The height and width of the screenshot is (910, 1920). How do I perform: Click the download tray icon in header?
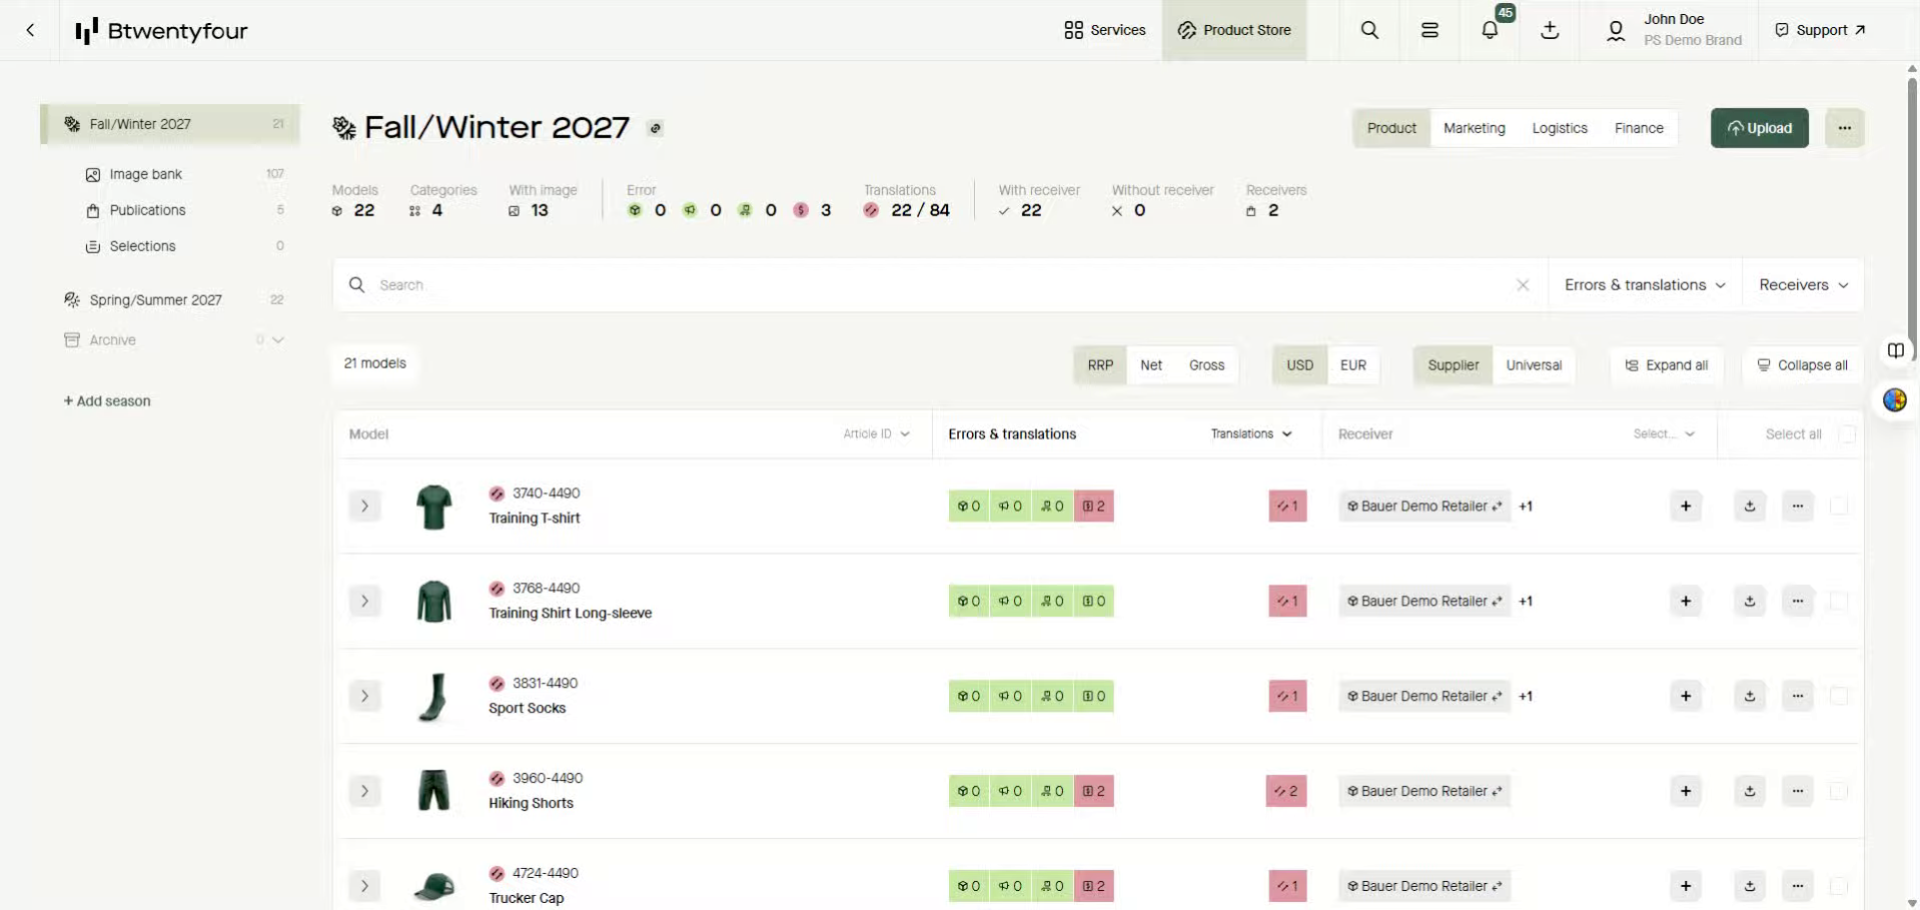pos(1549,30)
